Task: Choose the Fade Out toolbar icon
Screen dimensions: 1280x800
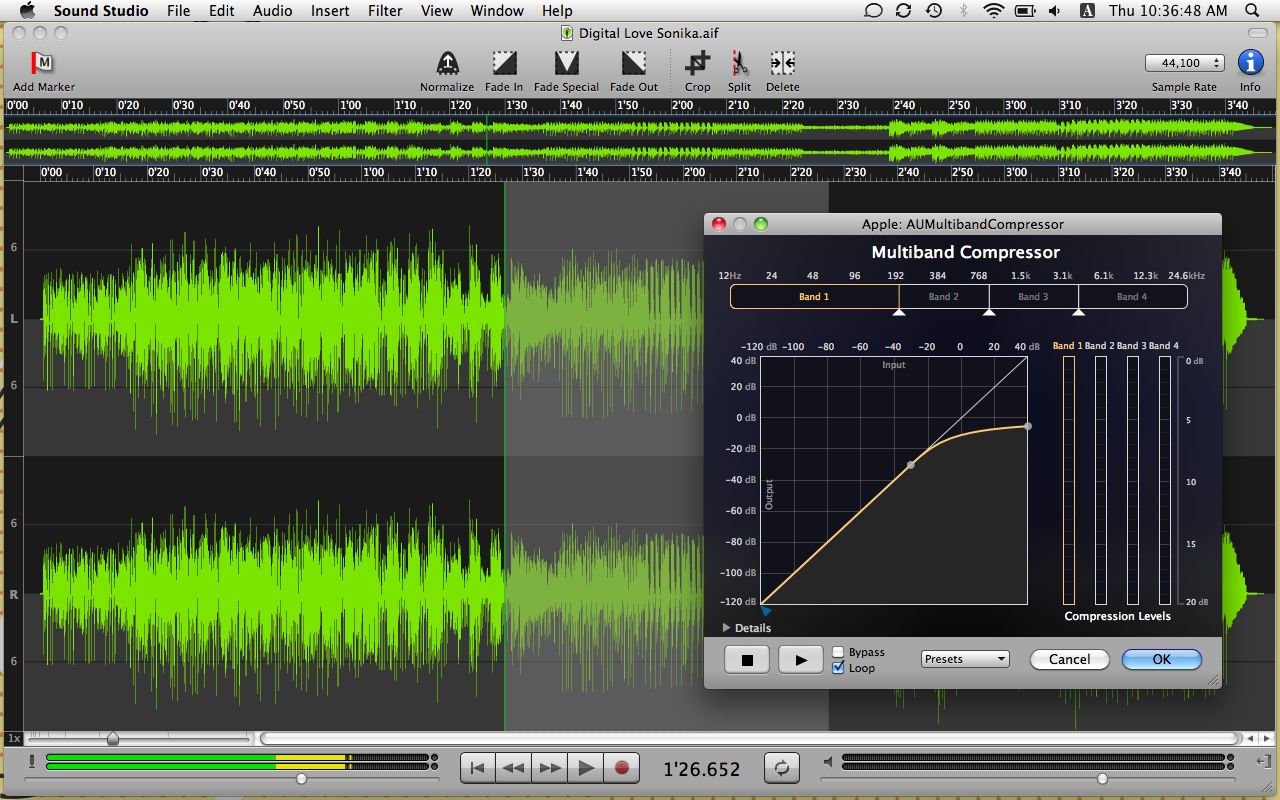Action: (633, 64)
